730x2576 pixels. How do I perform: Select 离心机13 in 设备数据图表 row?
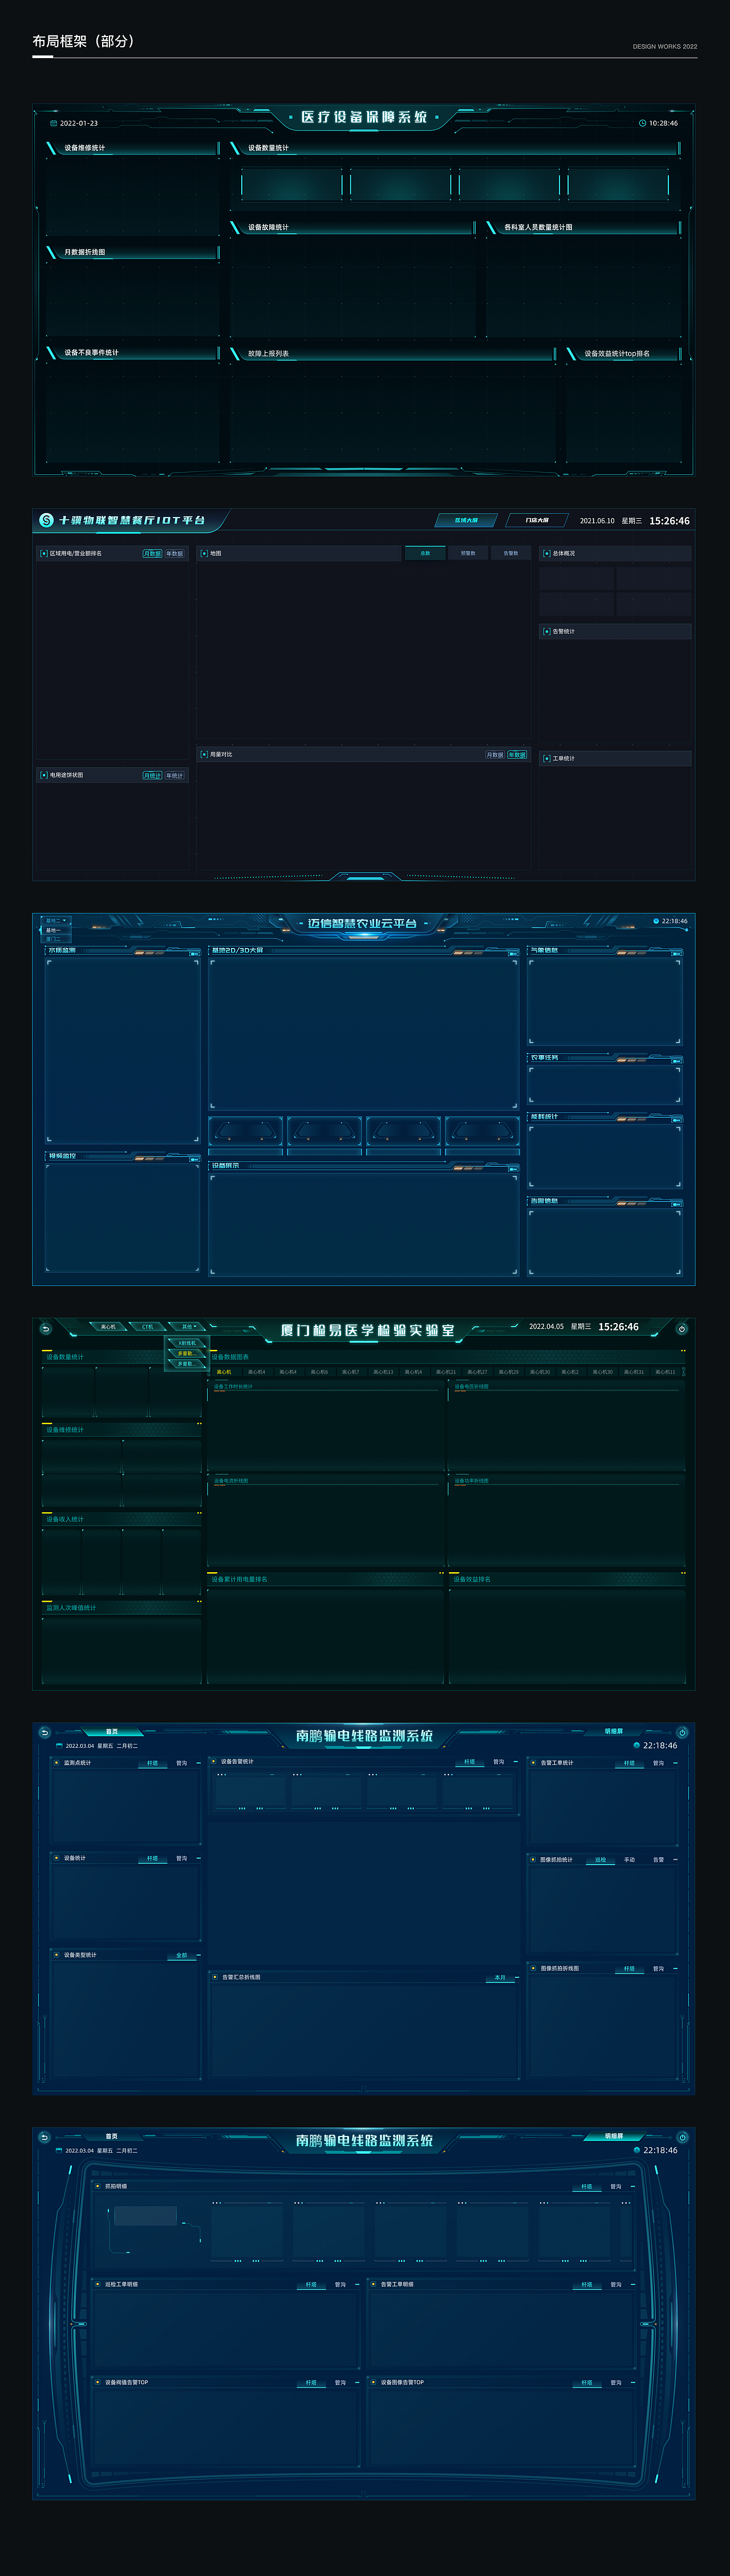pos(383,1372)
